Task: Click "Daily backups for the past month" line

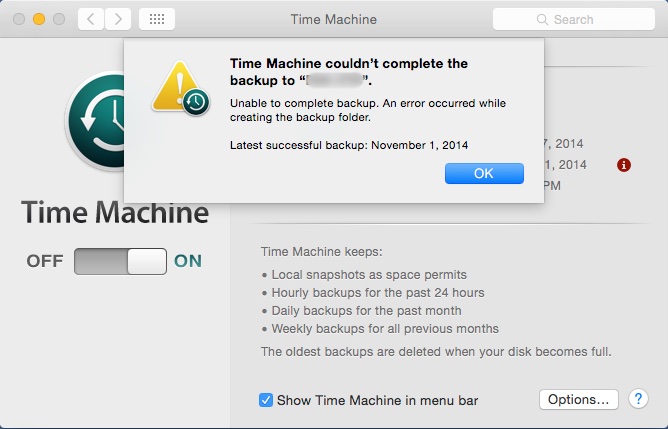Action: (x=366, y=311)
